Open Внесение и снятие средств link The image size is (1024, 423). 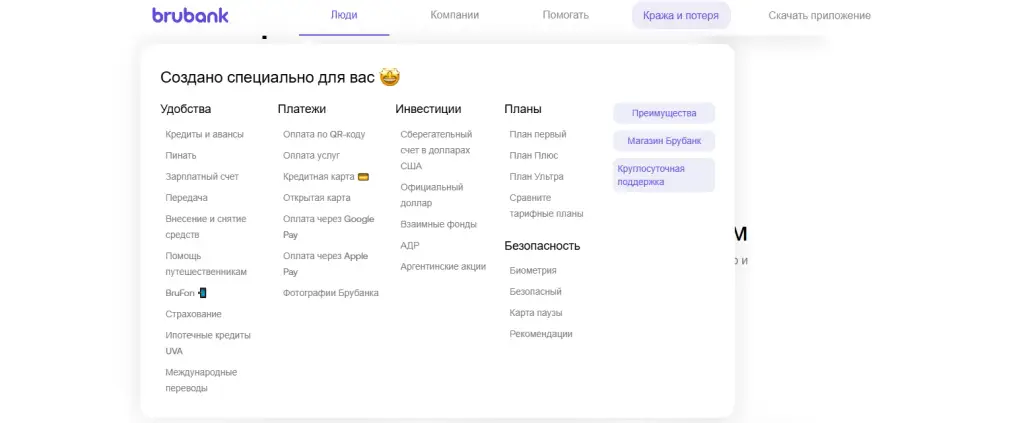pos(206,227)
